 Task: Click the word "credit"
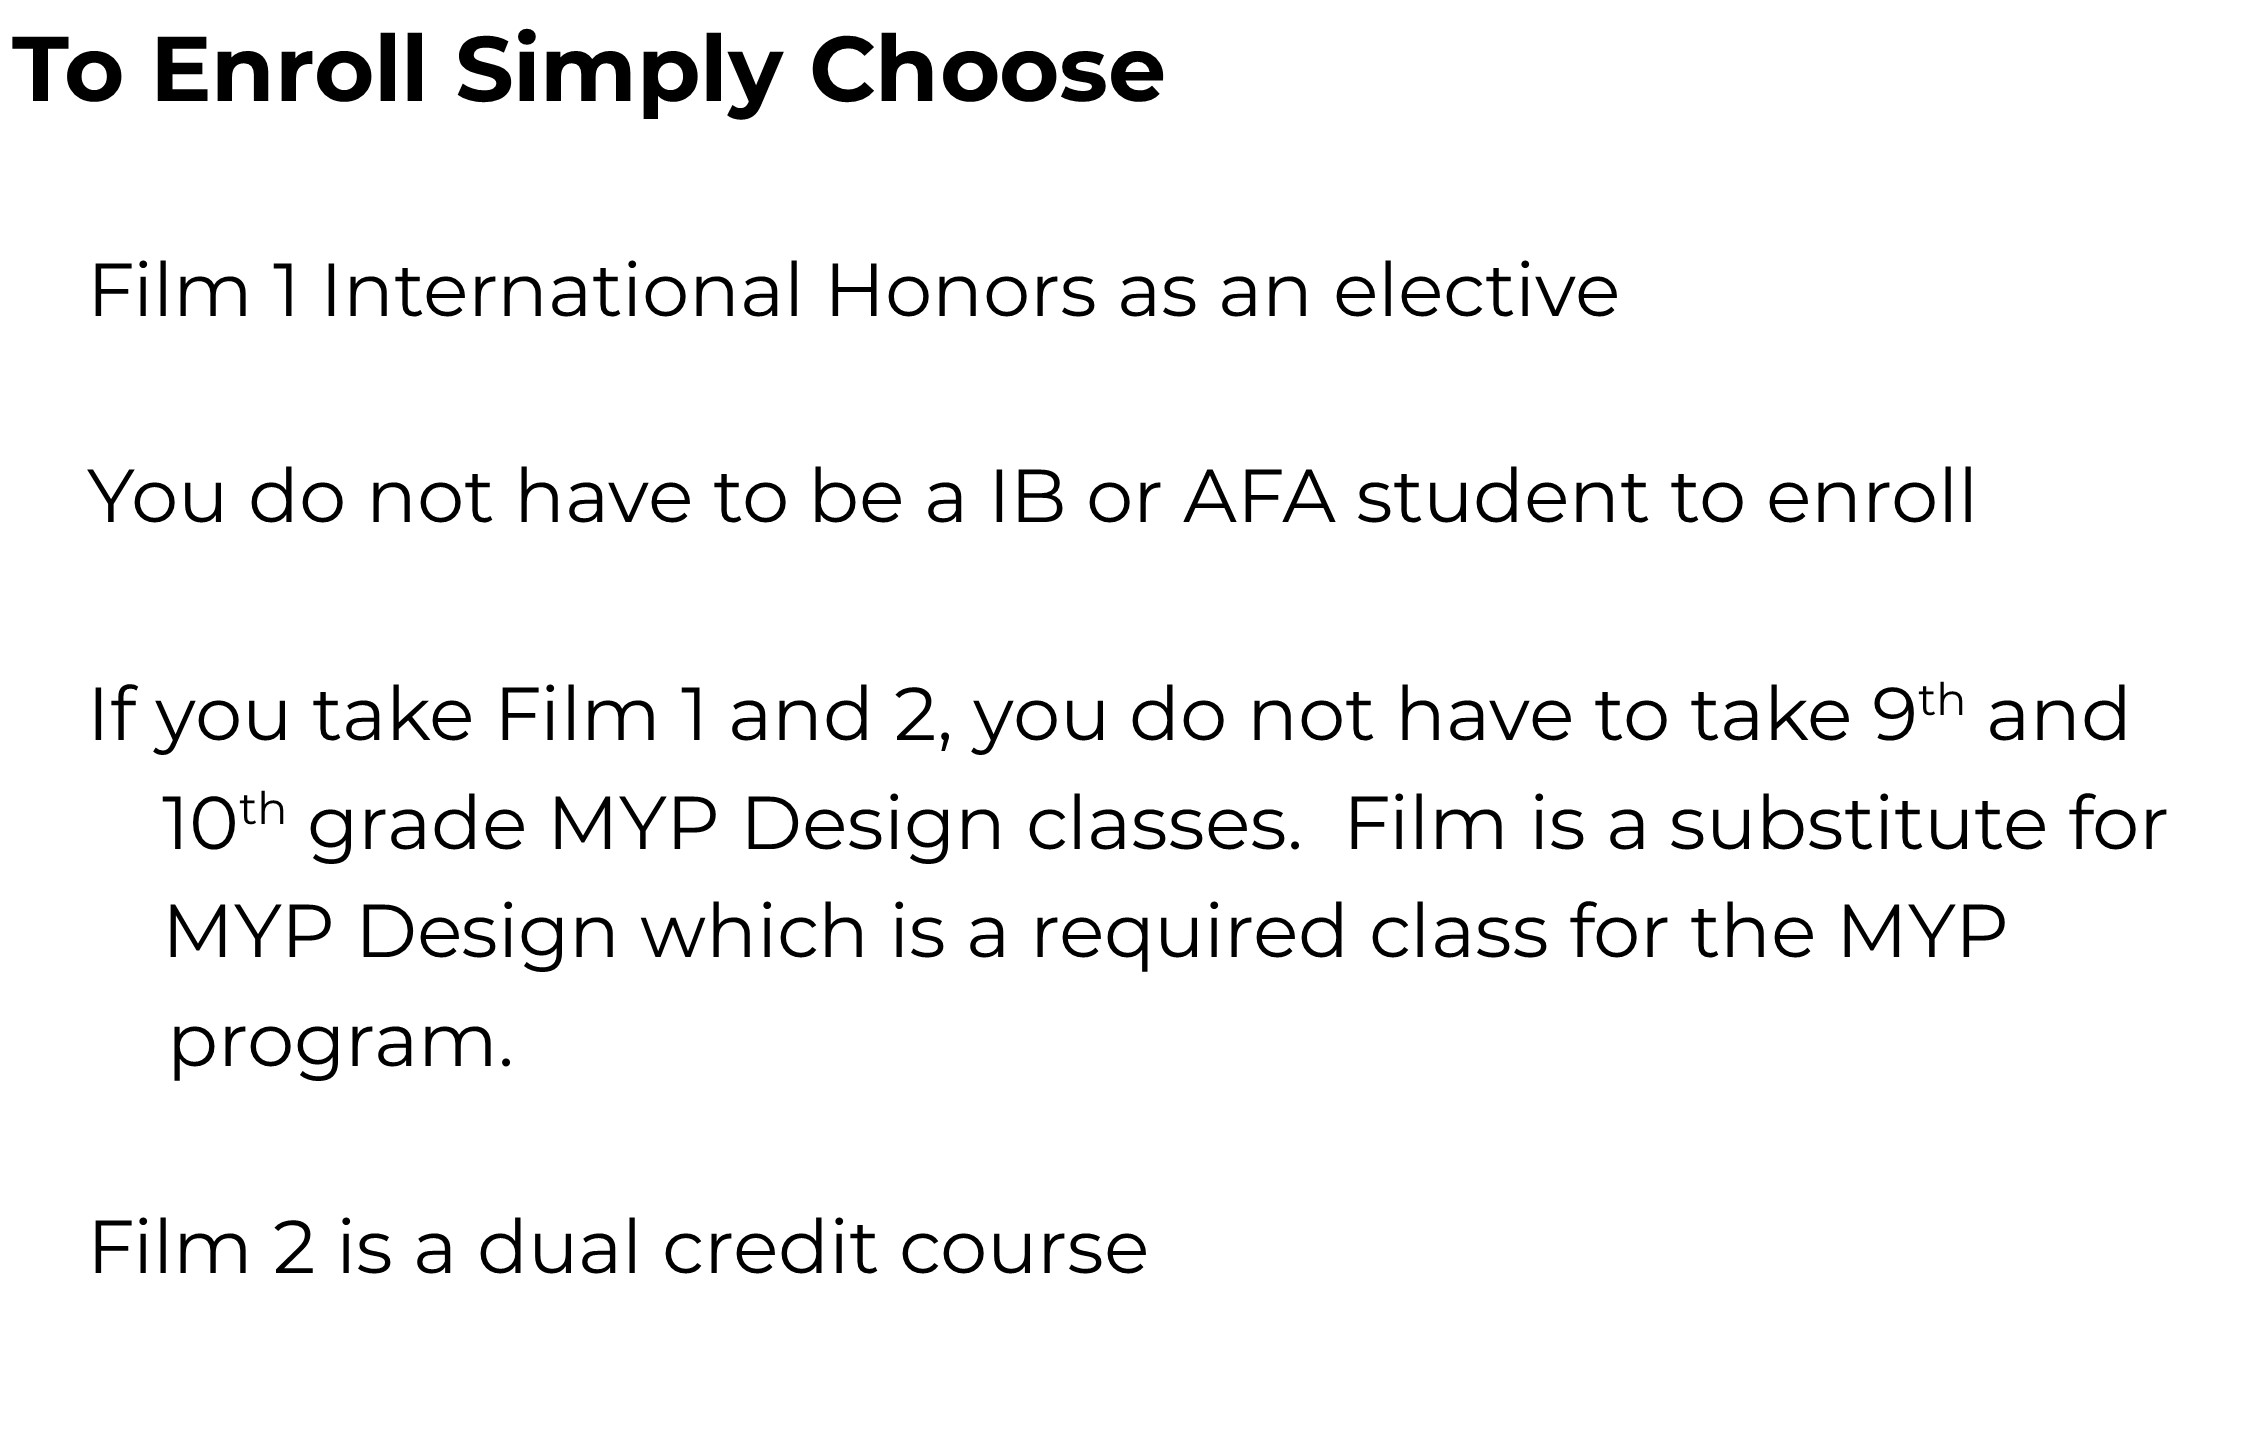click(x=770, y=1248)
